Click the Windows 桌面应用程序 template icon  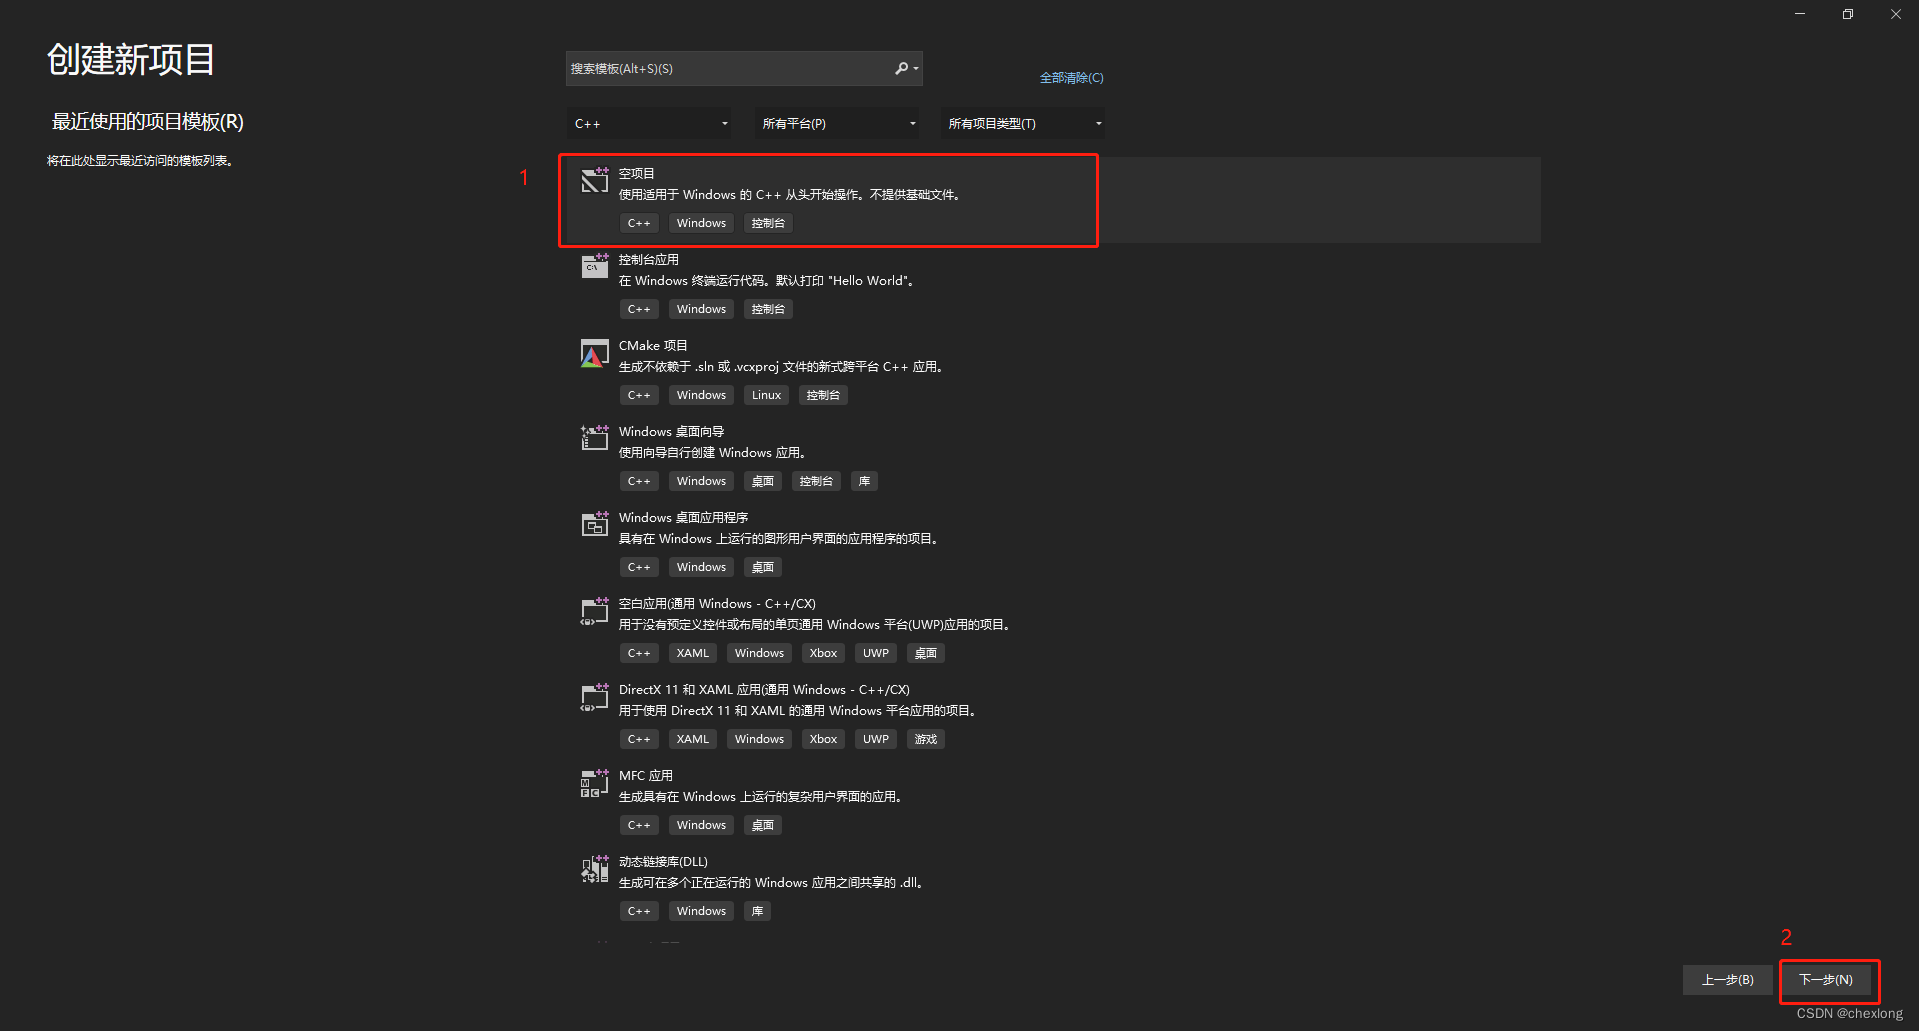pyautogui.click(x=595, y=524)
